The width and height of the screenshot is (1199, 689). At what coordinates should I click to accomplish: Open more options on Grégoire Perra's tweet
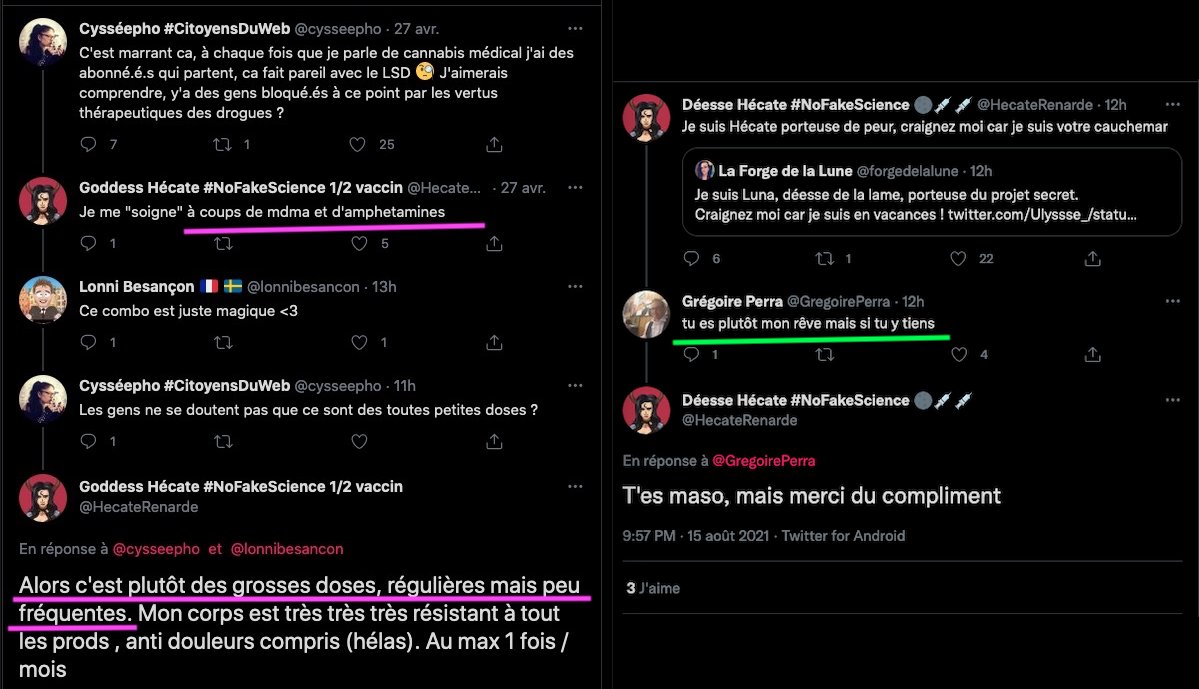tap(1173, 301)
